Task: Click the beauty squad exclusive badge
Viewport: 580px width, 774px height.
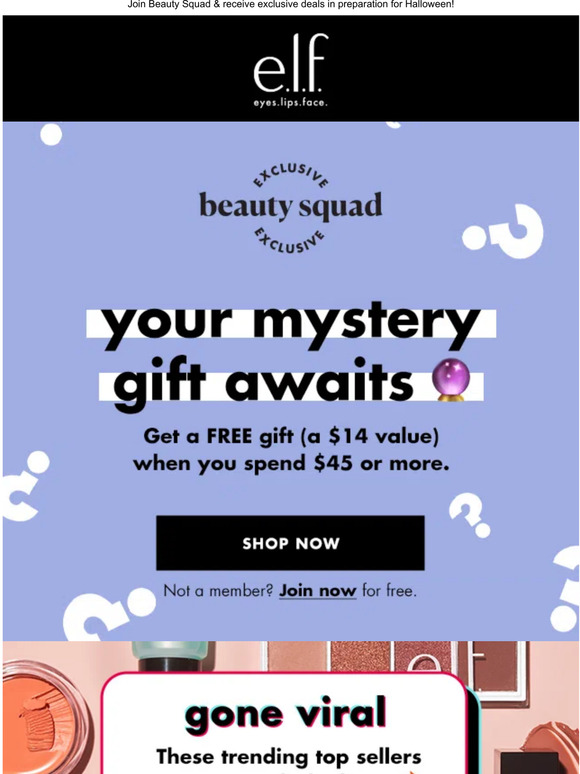Action: coord(290,206)
